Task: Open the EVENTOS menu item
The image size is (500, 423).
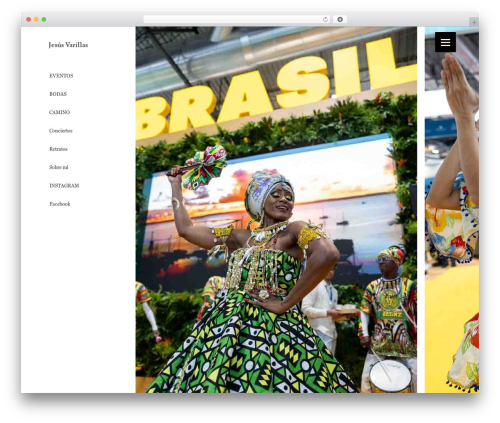Action: coord(61,76)
